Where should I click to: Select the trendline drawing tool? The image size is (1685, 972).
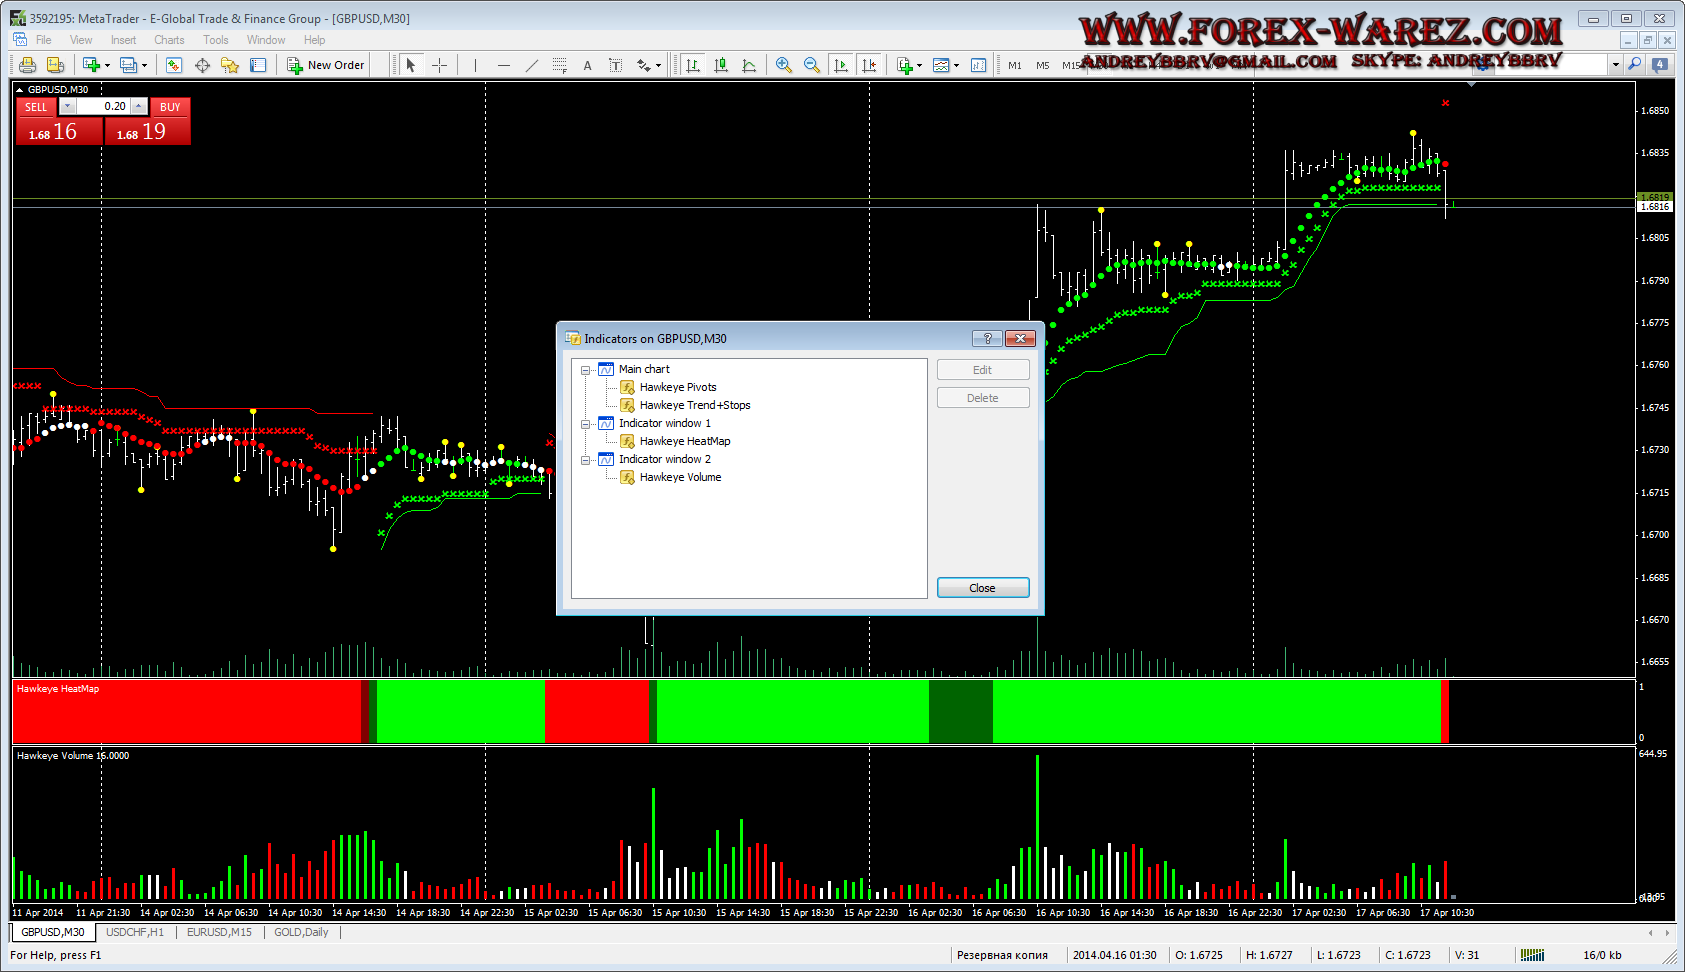click(532, 65)
